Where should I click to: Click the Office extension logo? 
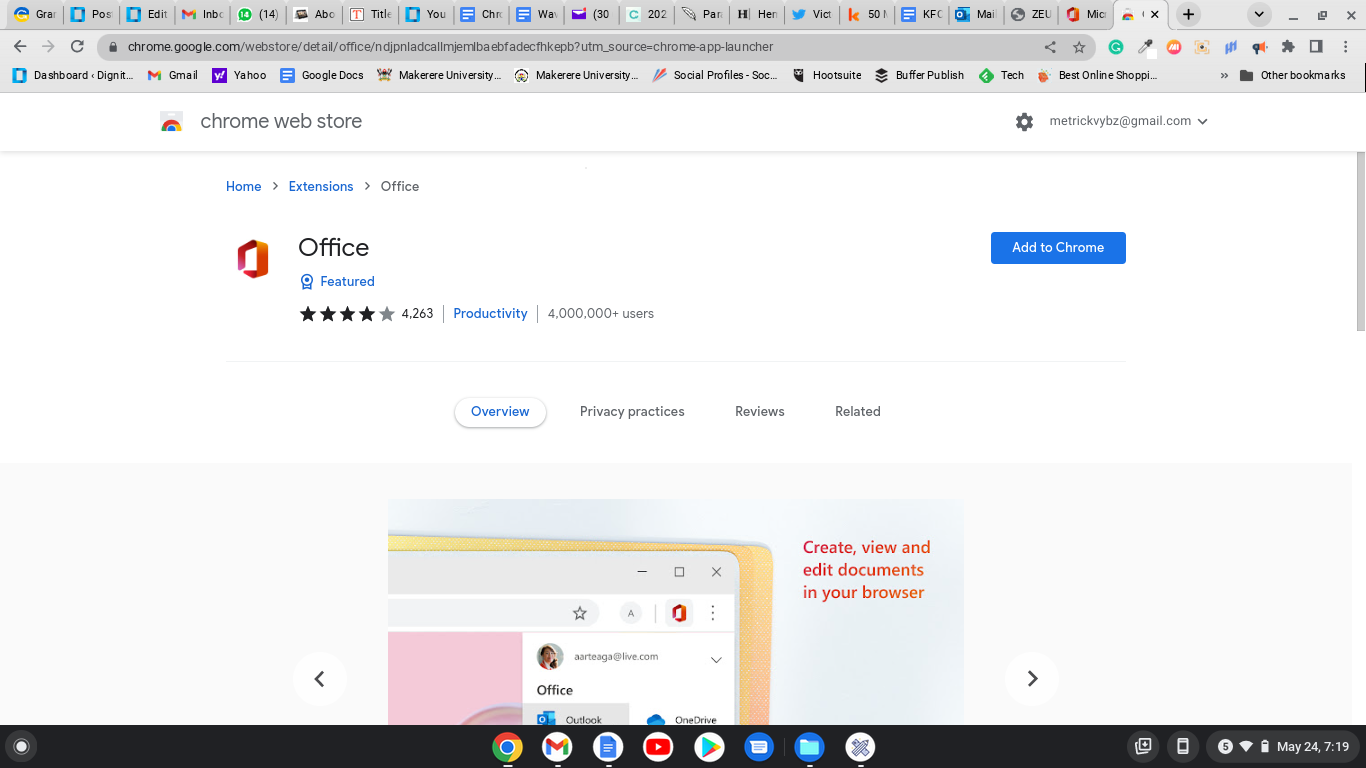click(x=253, y=259)
